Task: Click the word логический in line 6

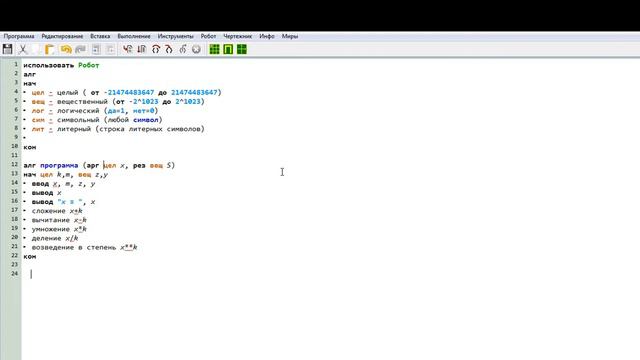Action: coord(78,111)
